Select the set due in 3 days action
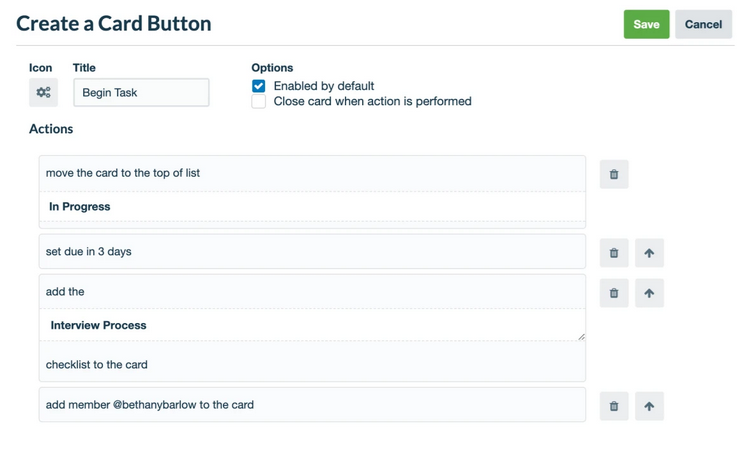The image size is (737, 450). pyautogui.click(x=312, y=252)
